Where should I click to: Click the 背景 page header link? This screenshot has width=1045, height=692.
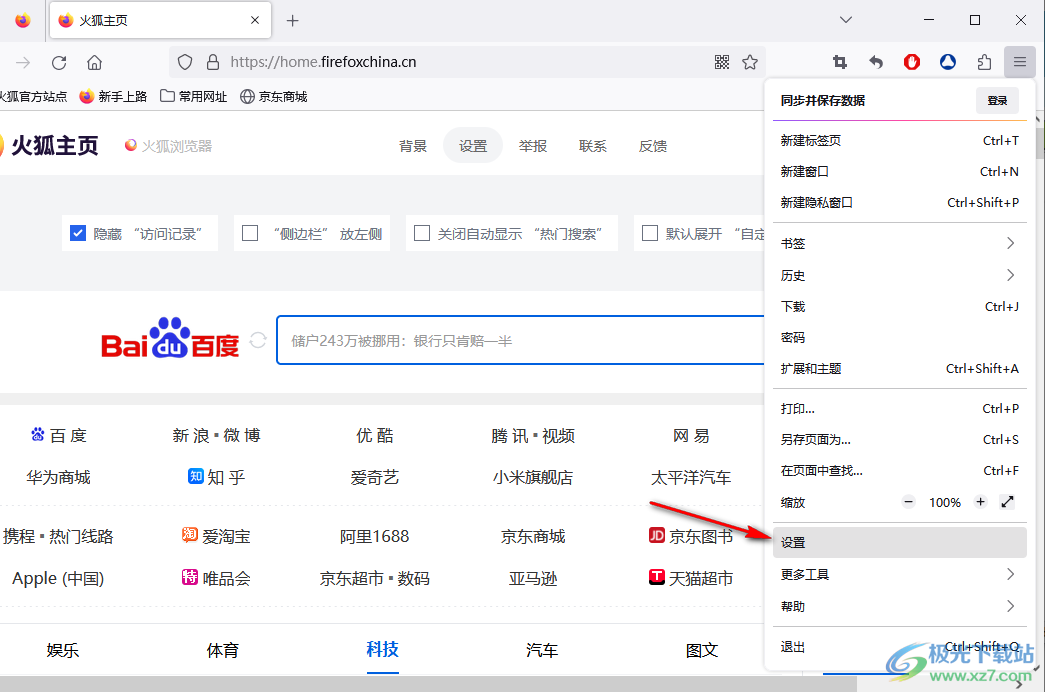click(413, 145)
